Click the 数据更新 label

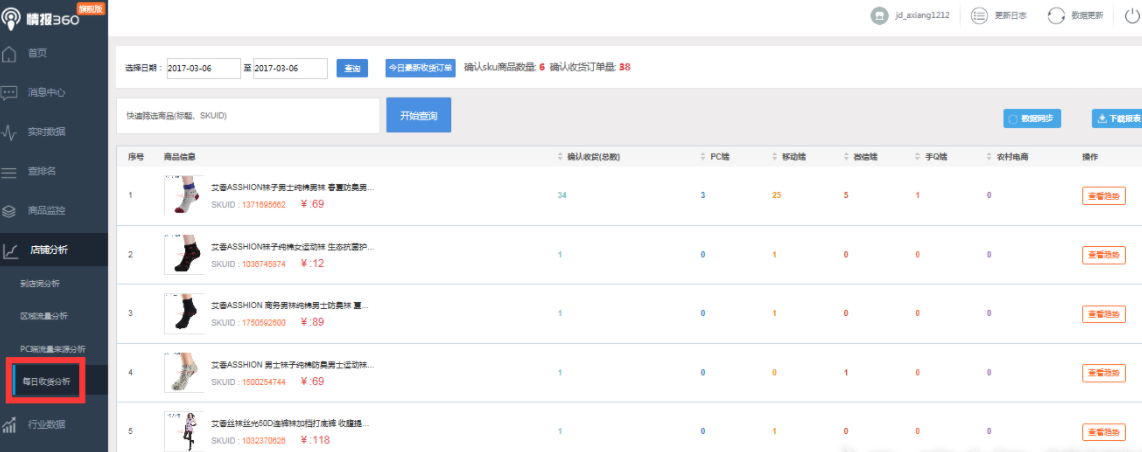coord(1087,15)
